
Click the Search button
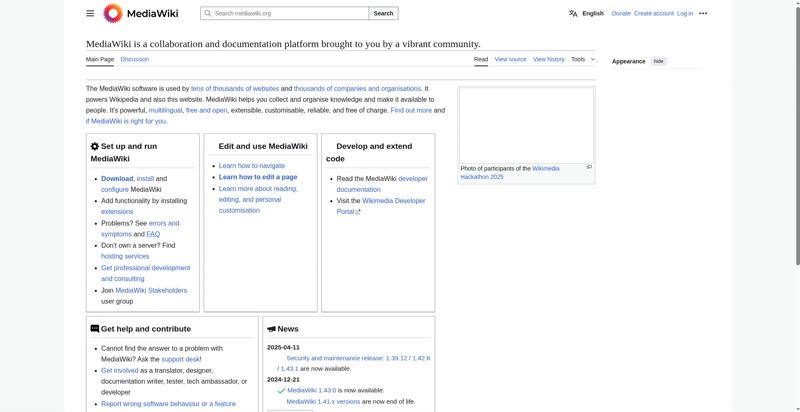pyautogui.click(x=383, y=13)
